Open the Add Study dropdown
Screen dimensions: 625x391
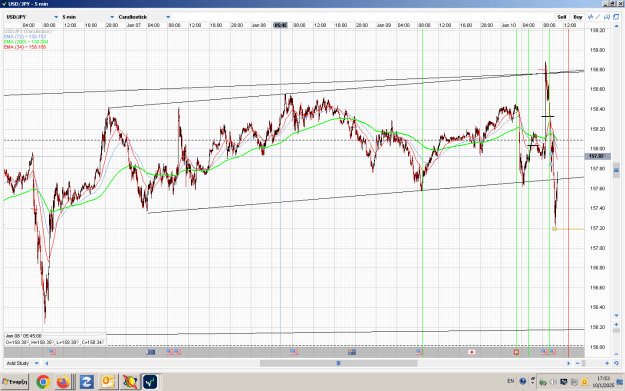point(23,363)
